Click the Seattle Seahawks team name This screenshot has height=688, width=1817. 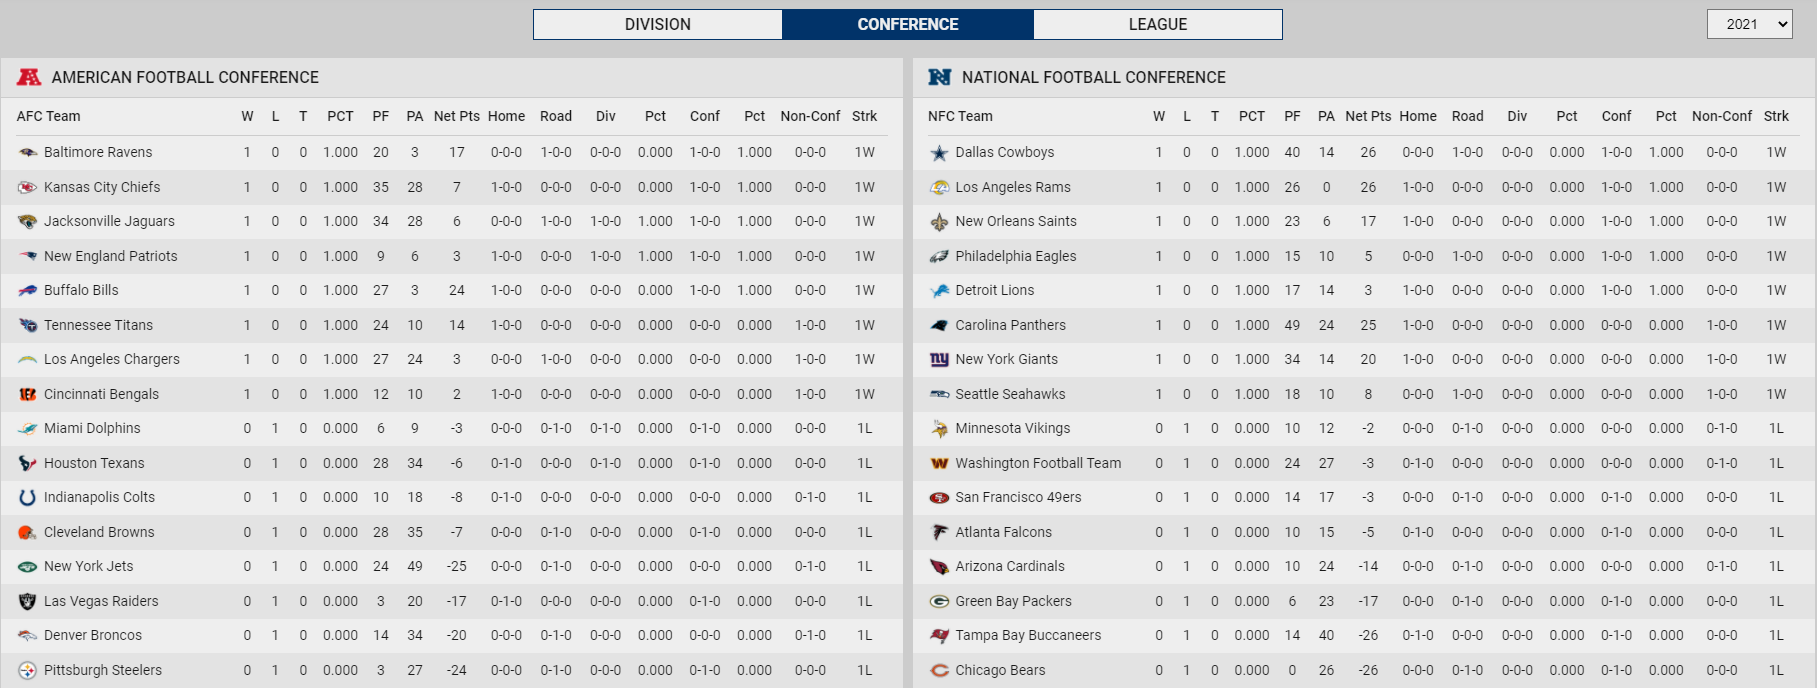coord(1010,394)
